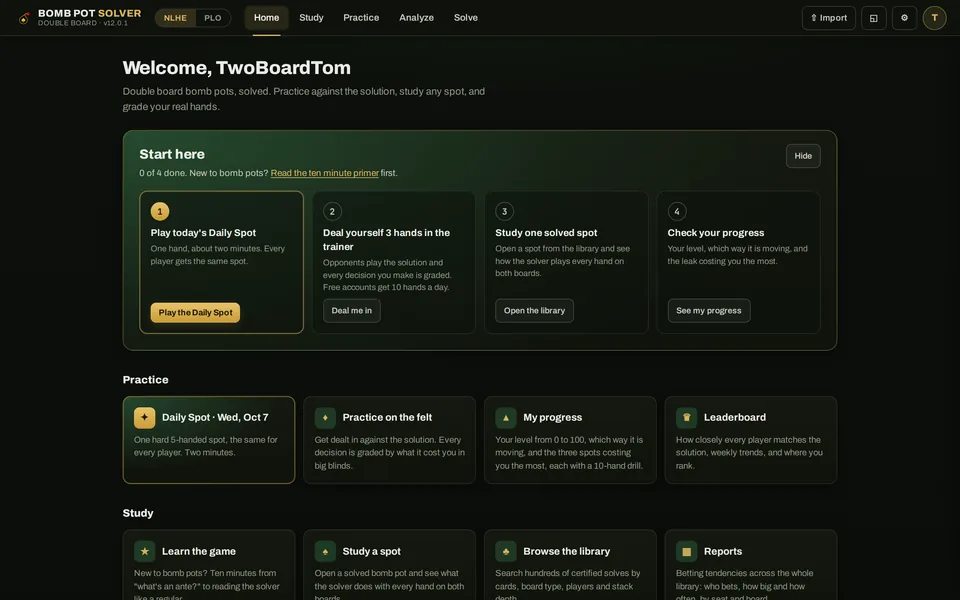This screenshot has width=960, height=600.
Task: Click the 'Practice' section heading
Action: [x=145, y=380]
